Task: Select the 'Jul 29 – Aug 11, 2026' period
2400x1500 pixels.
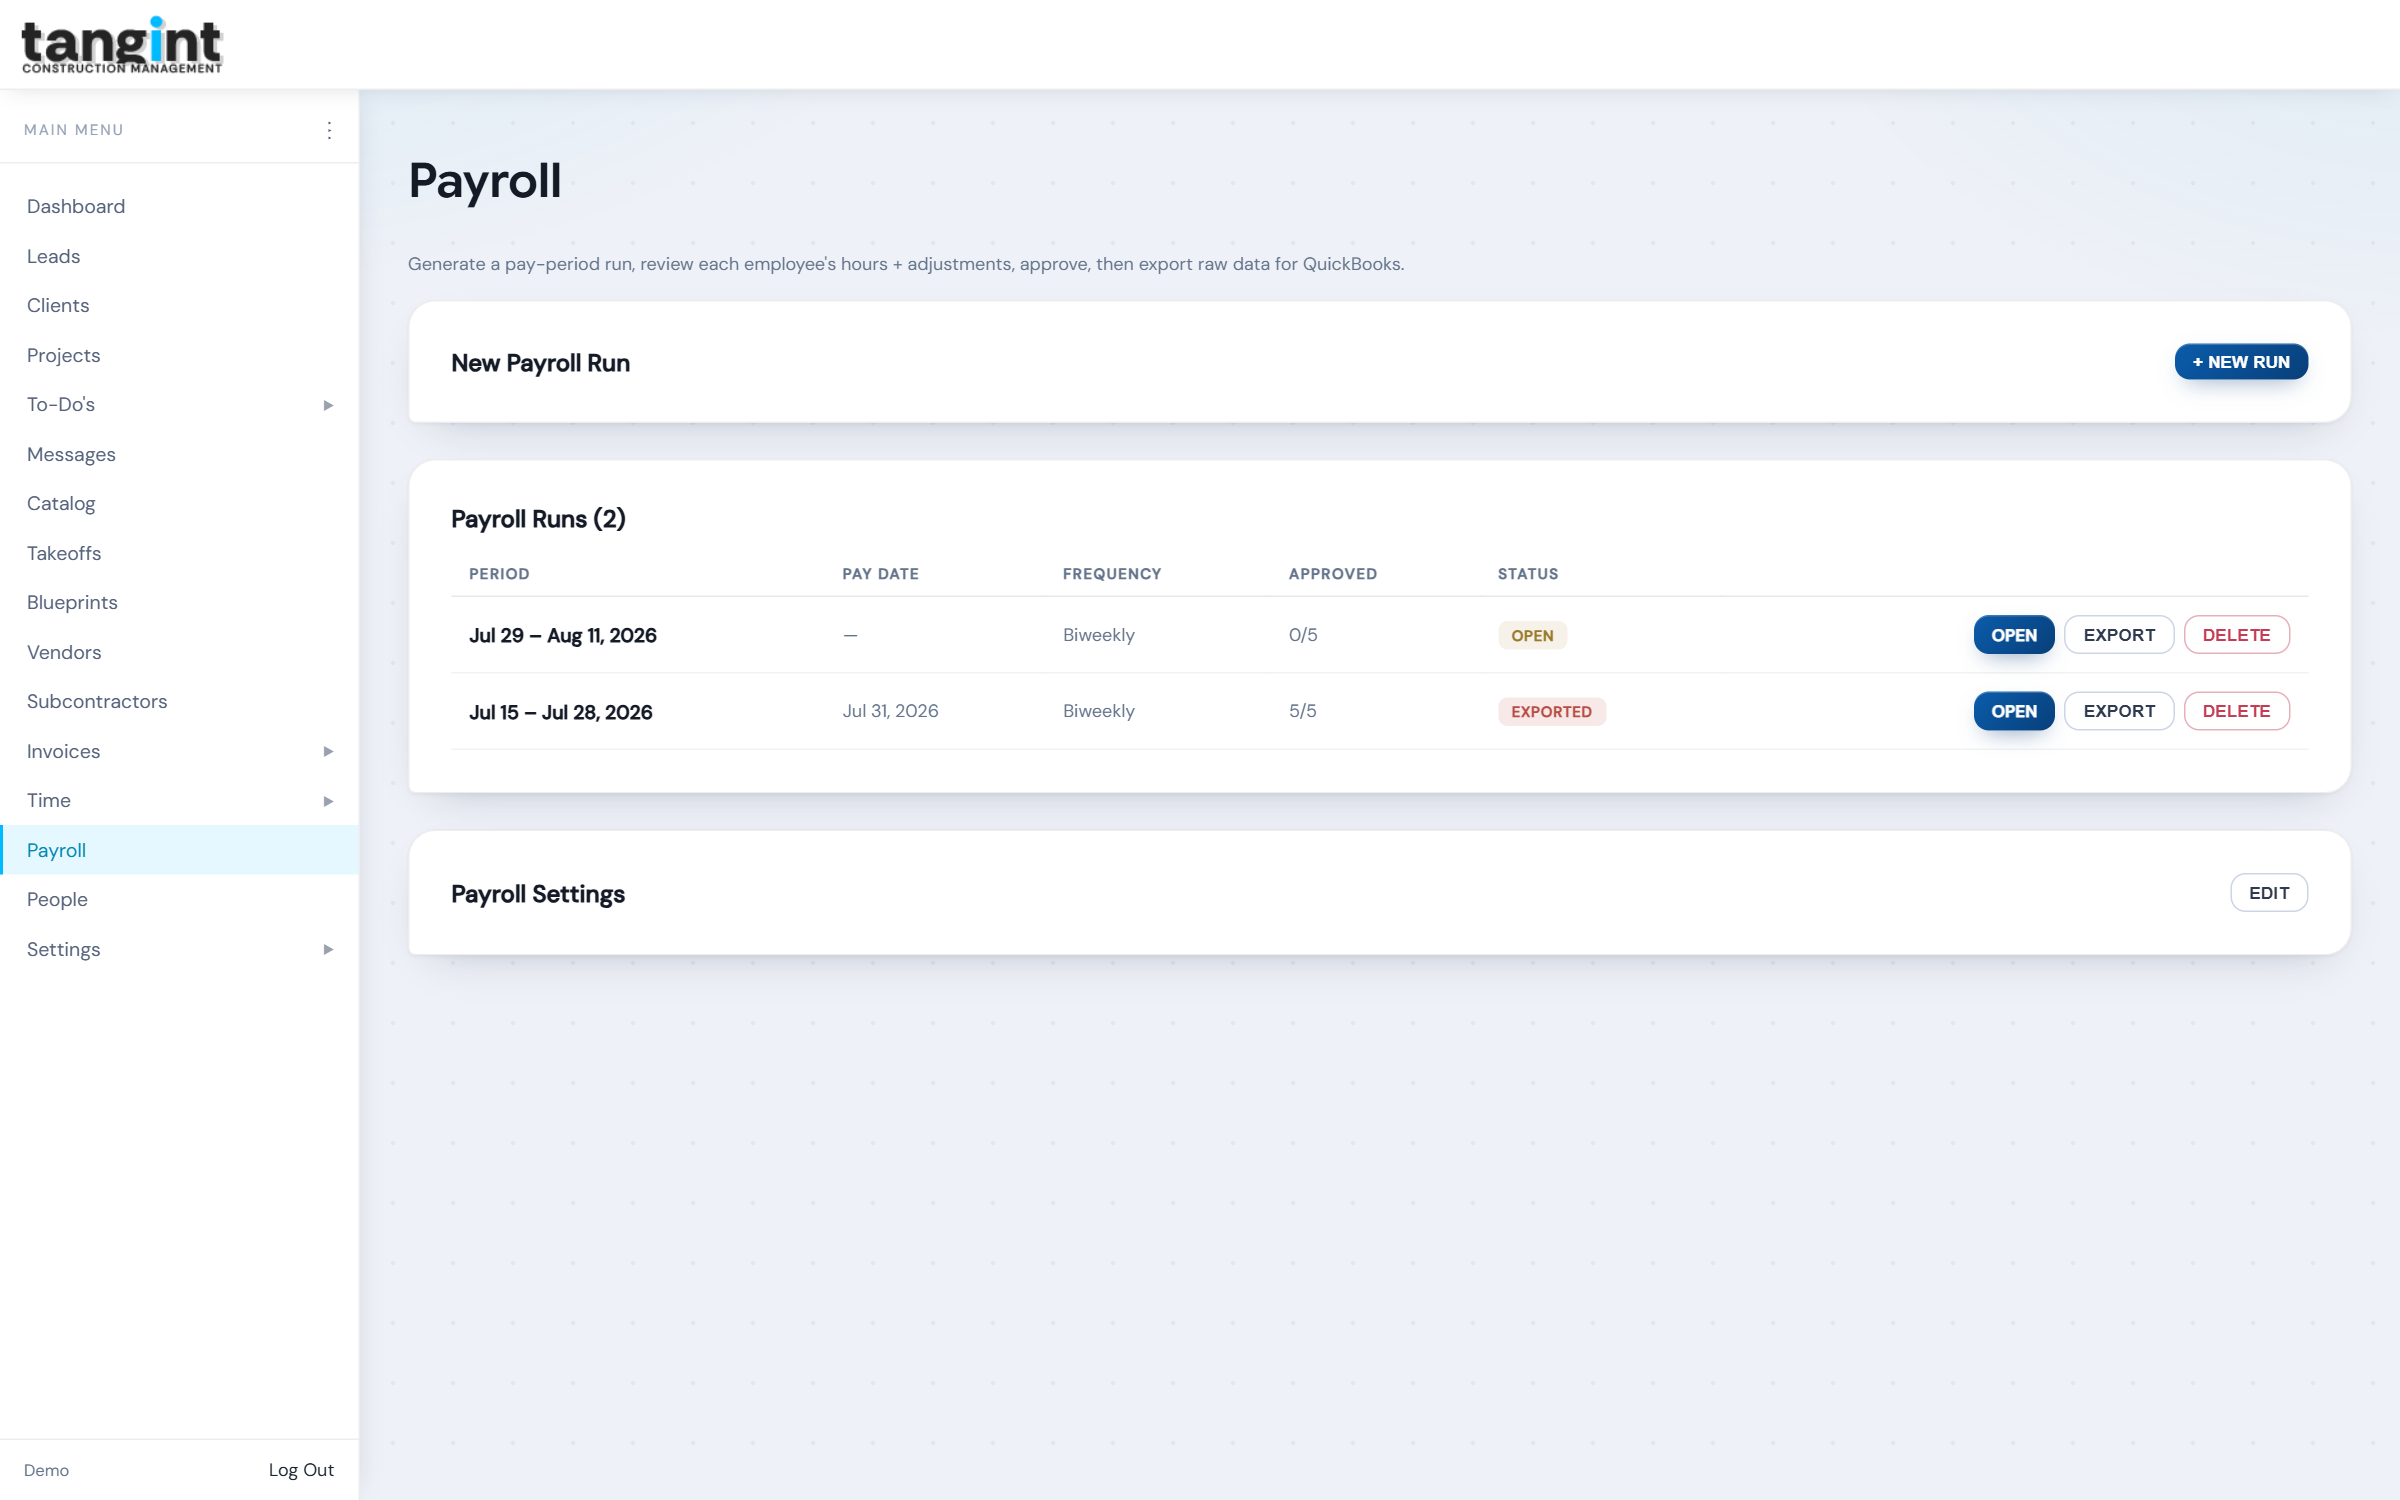Action: click(x=563, y=636)
